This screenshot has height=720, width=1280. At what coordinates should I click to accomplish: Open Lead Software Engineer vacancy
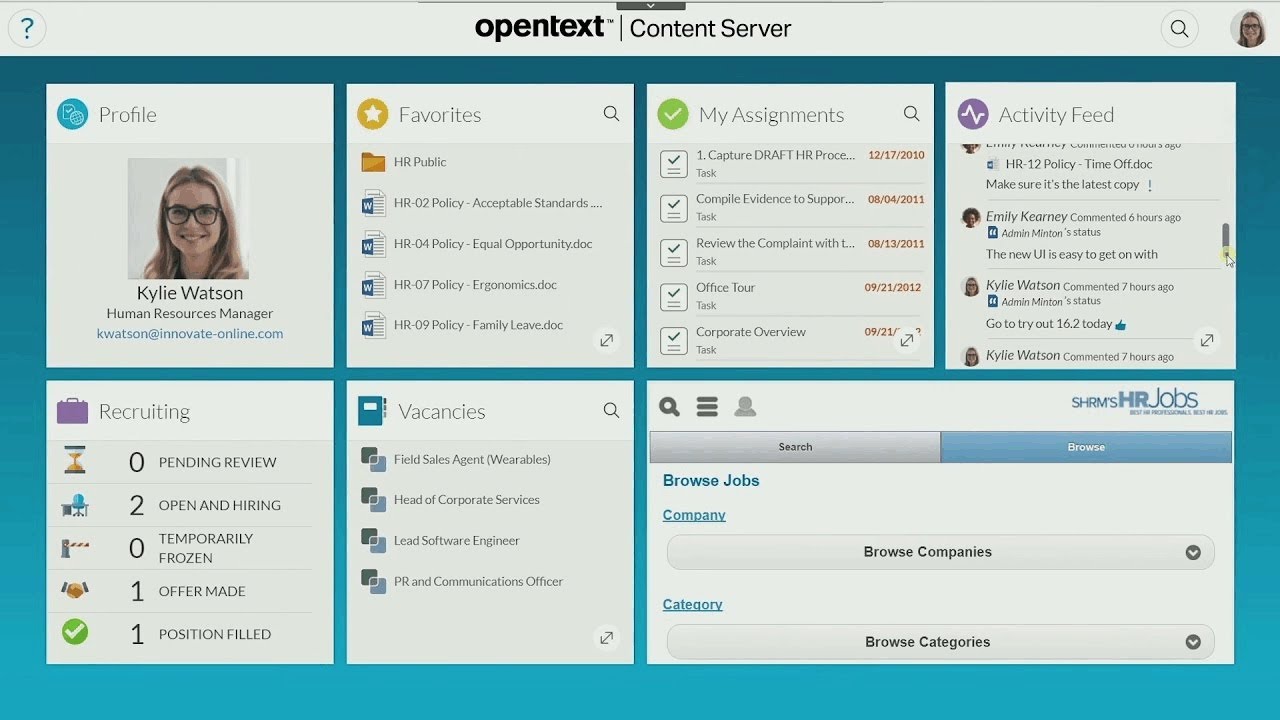tap(456, 541)
